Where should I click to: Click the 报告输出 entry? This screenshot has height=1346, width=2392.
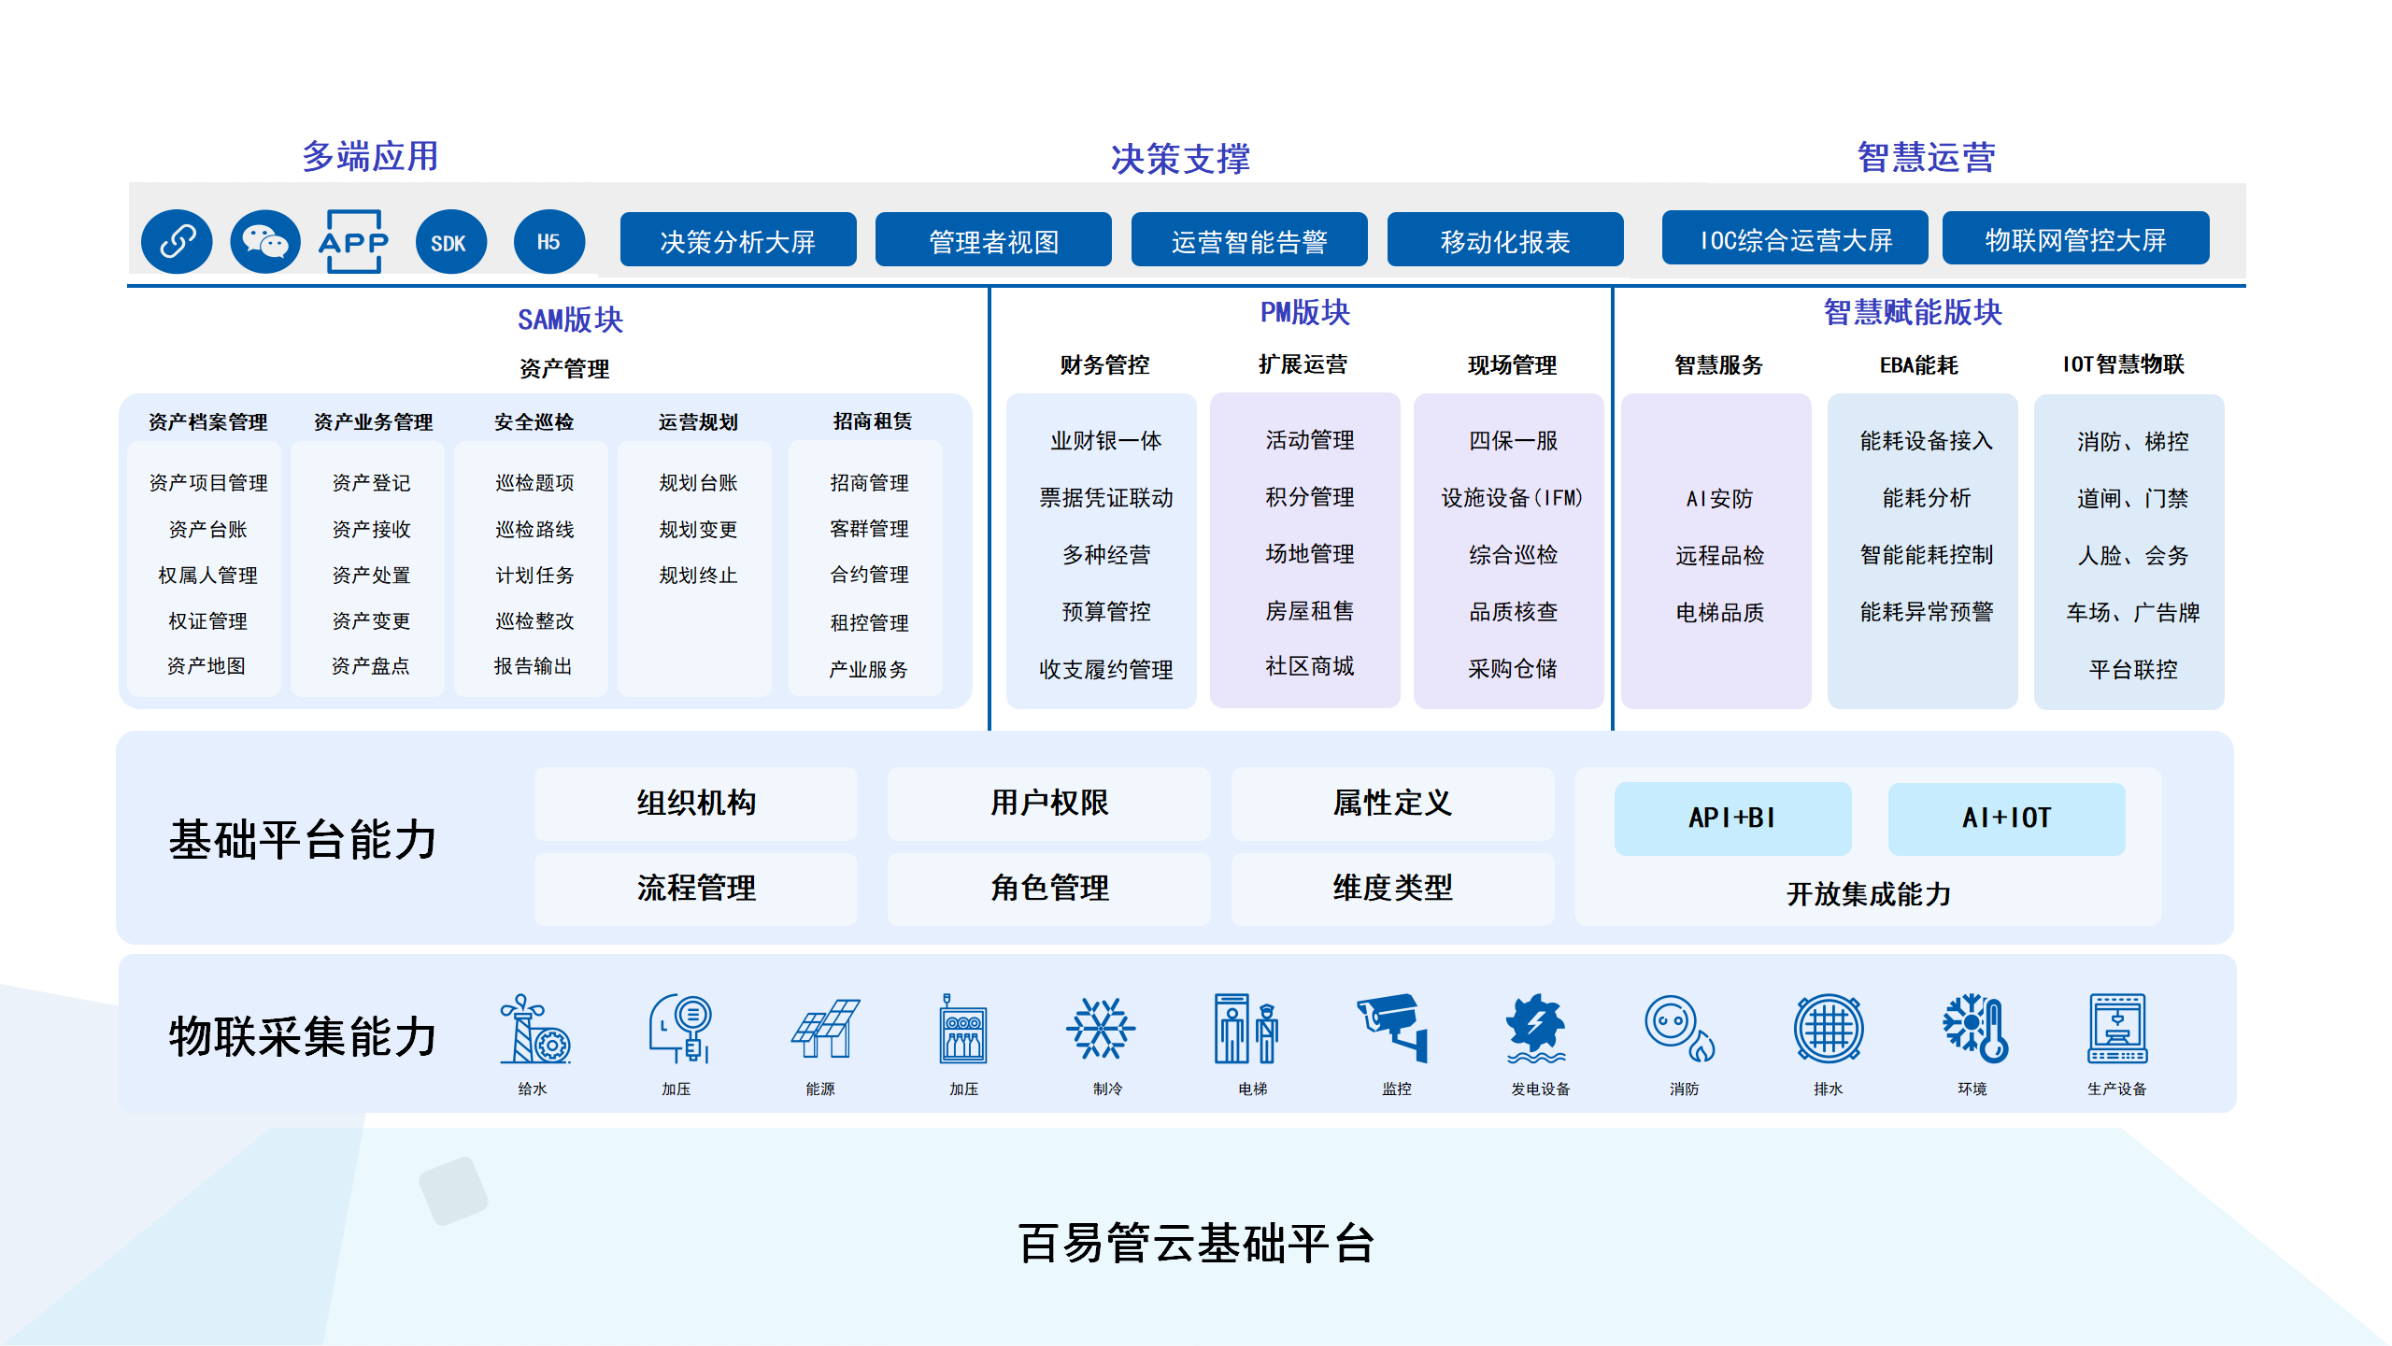click(533, 666)
